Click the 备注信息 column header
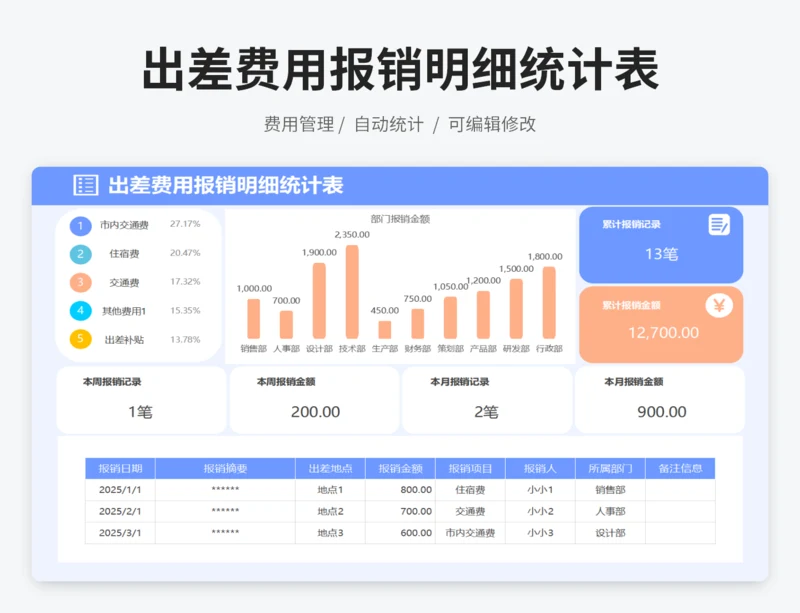 point(680,469)
